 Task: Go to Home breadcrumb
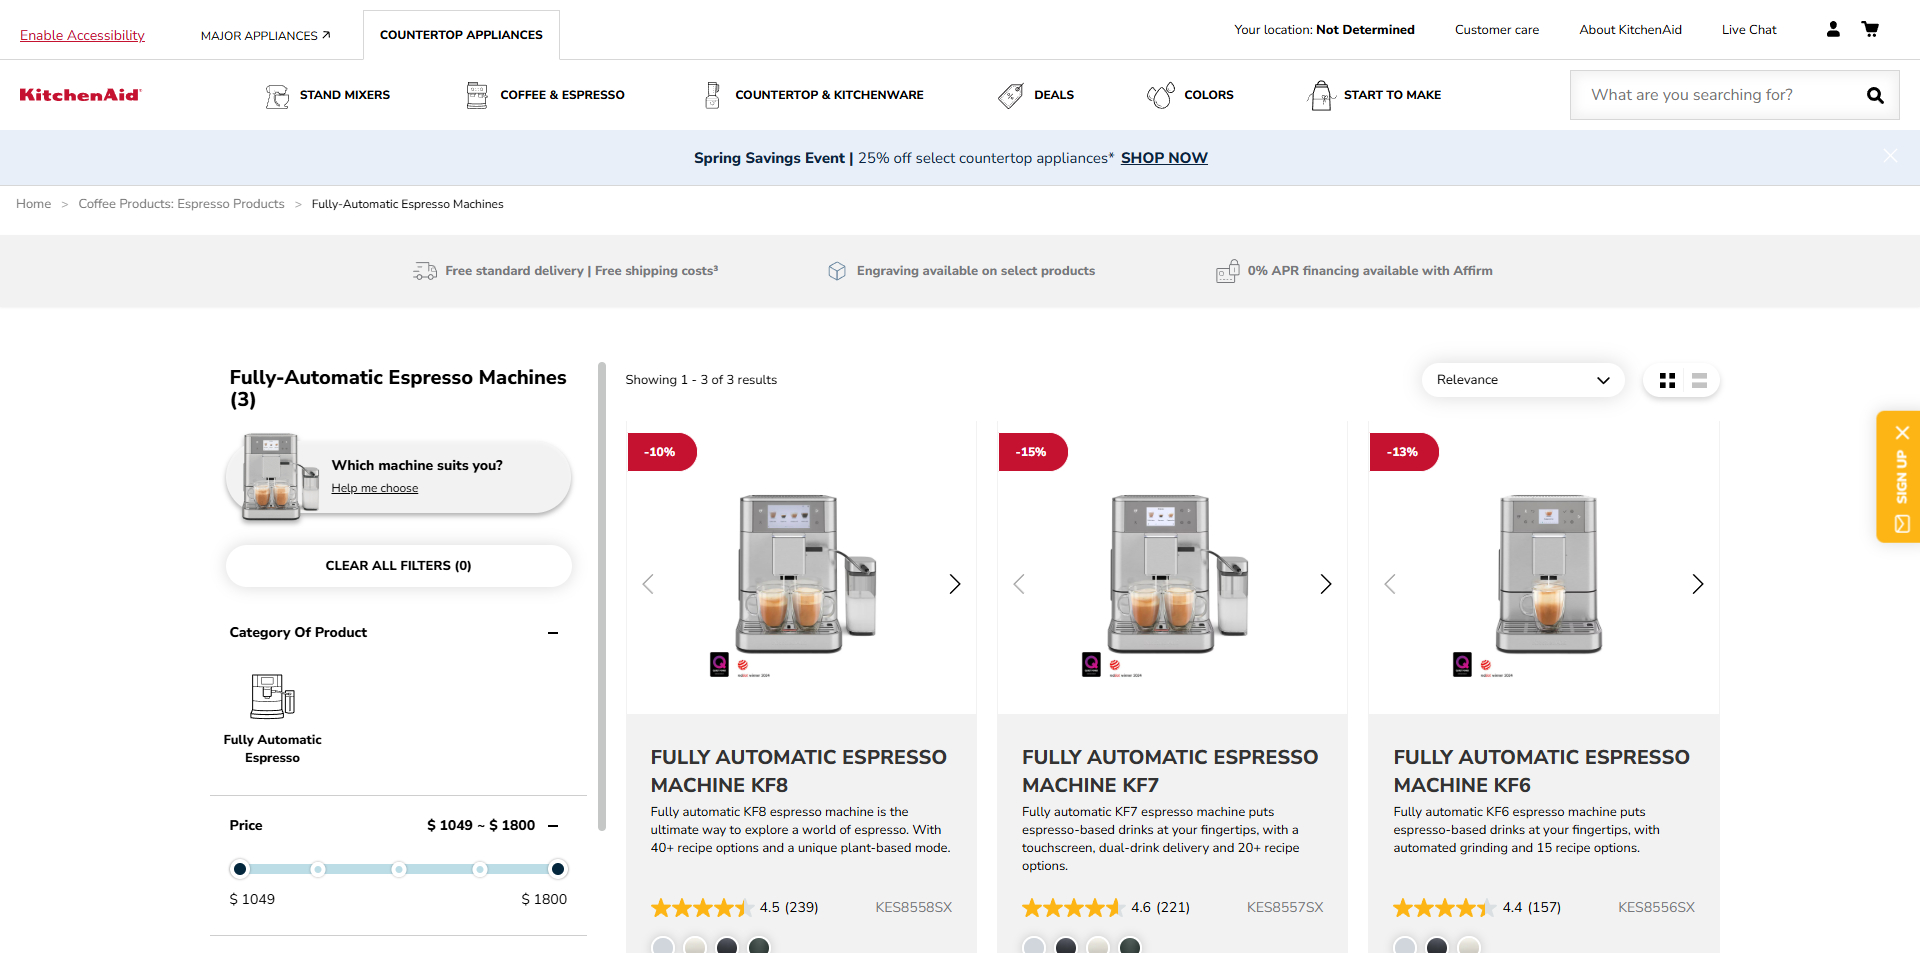point(33,204)
